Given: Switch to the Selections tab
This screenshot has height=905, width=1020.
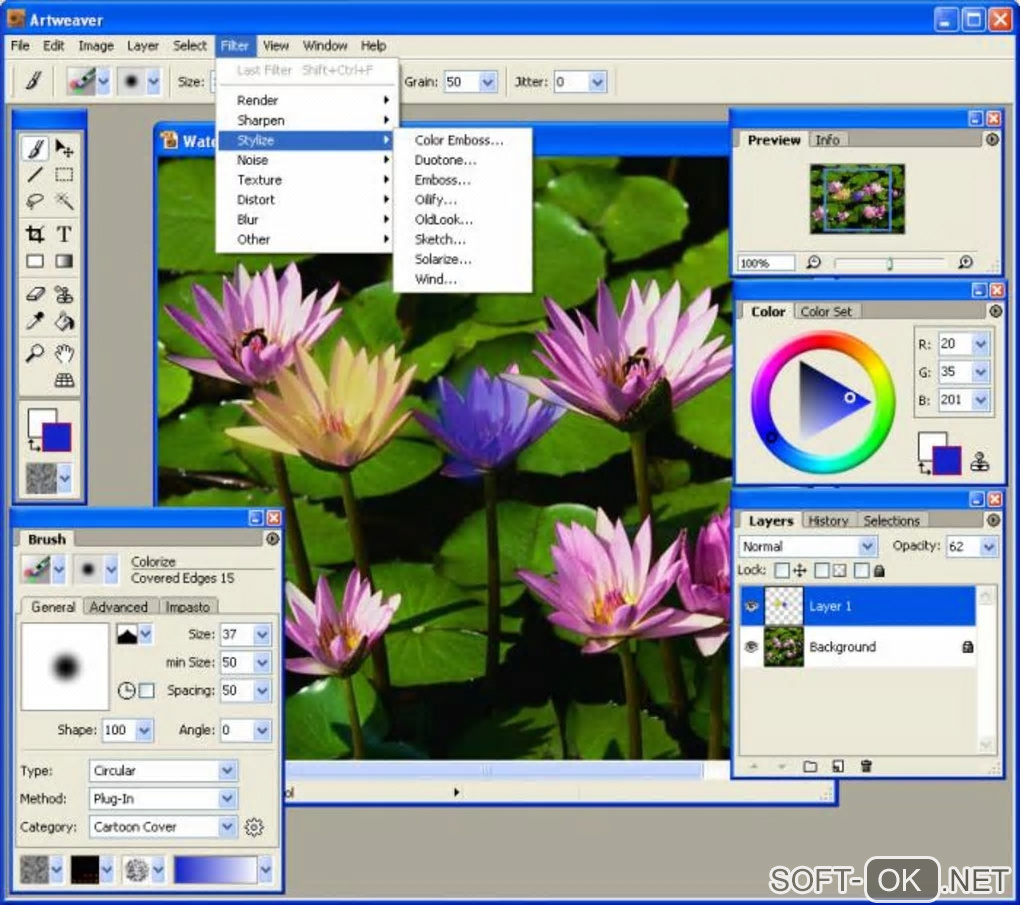Looking at the screenshot, I should (891, 520).
